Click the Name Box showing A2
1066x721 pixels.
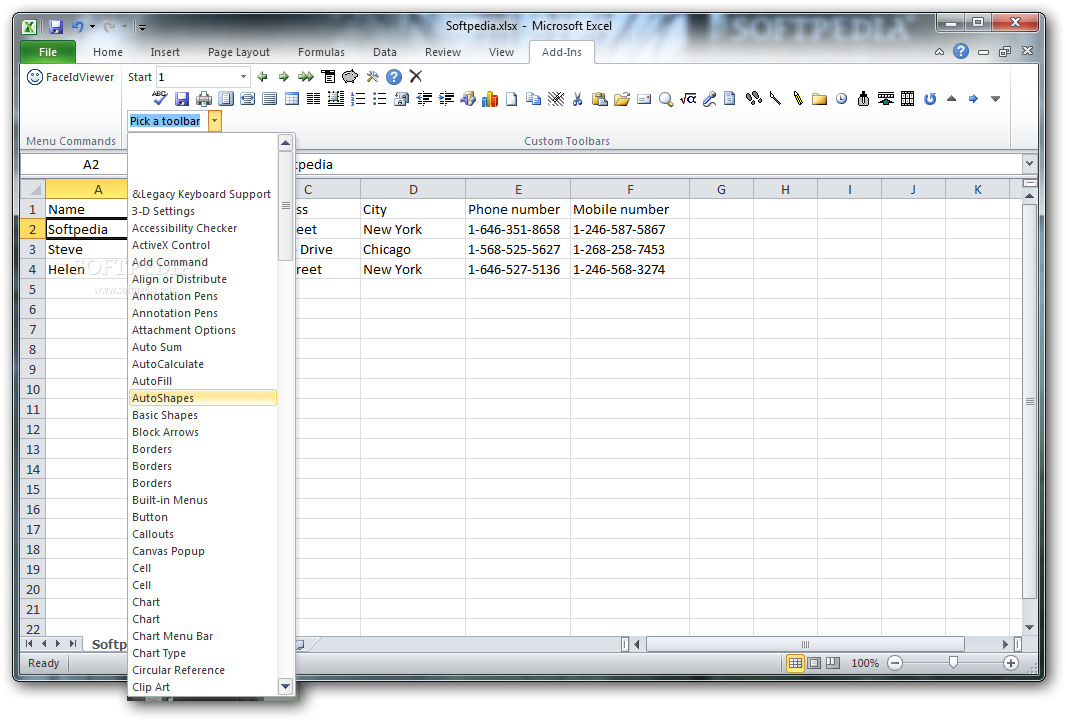pos(75,164)
